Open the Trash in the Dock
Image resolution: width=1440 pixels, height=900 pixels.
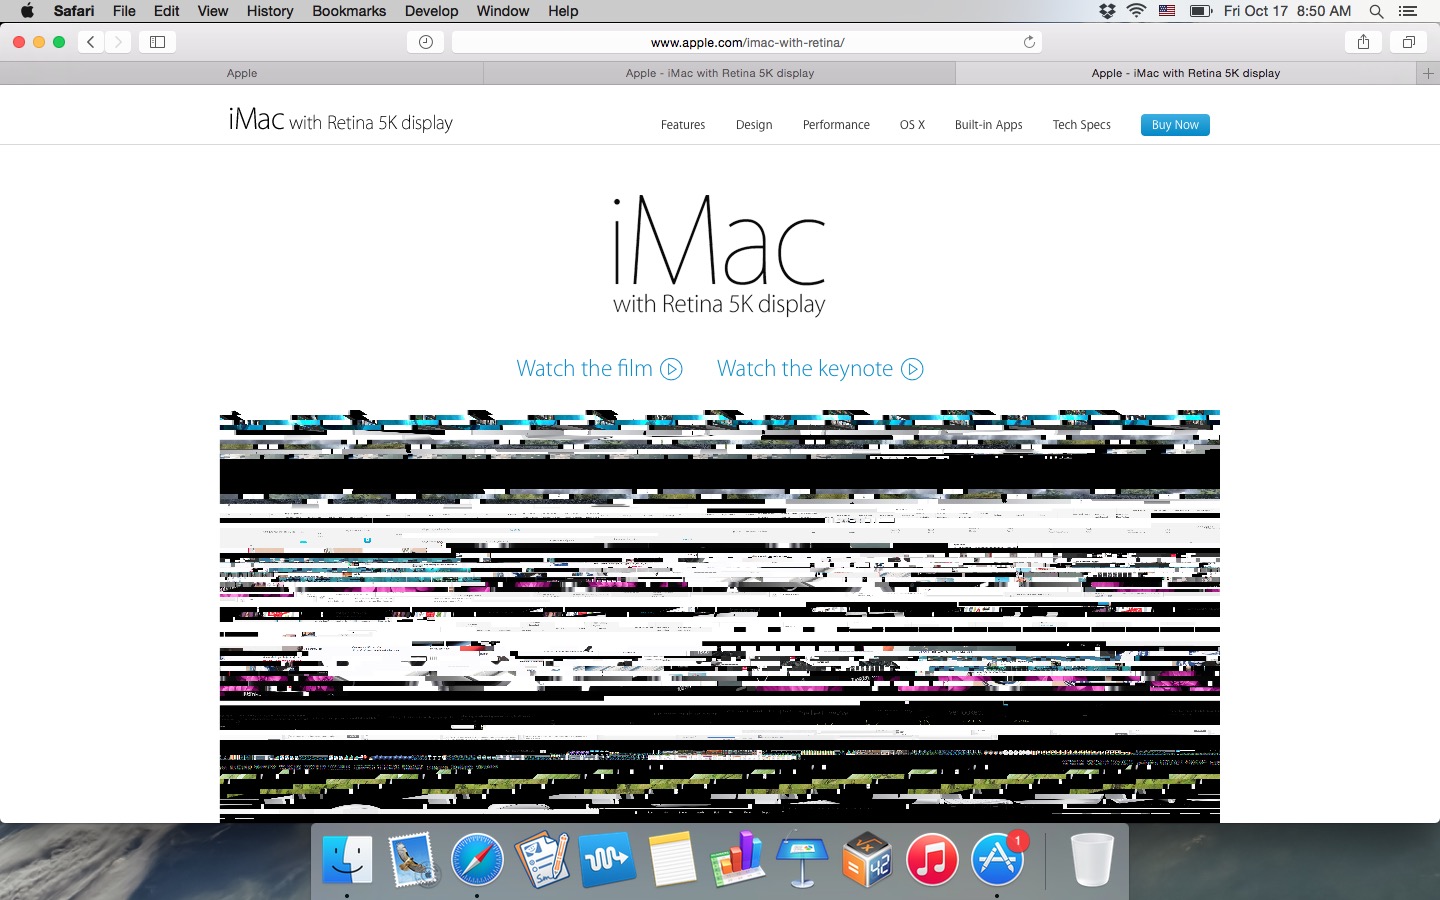click(x=1092, y=860)
